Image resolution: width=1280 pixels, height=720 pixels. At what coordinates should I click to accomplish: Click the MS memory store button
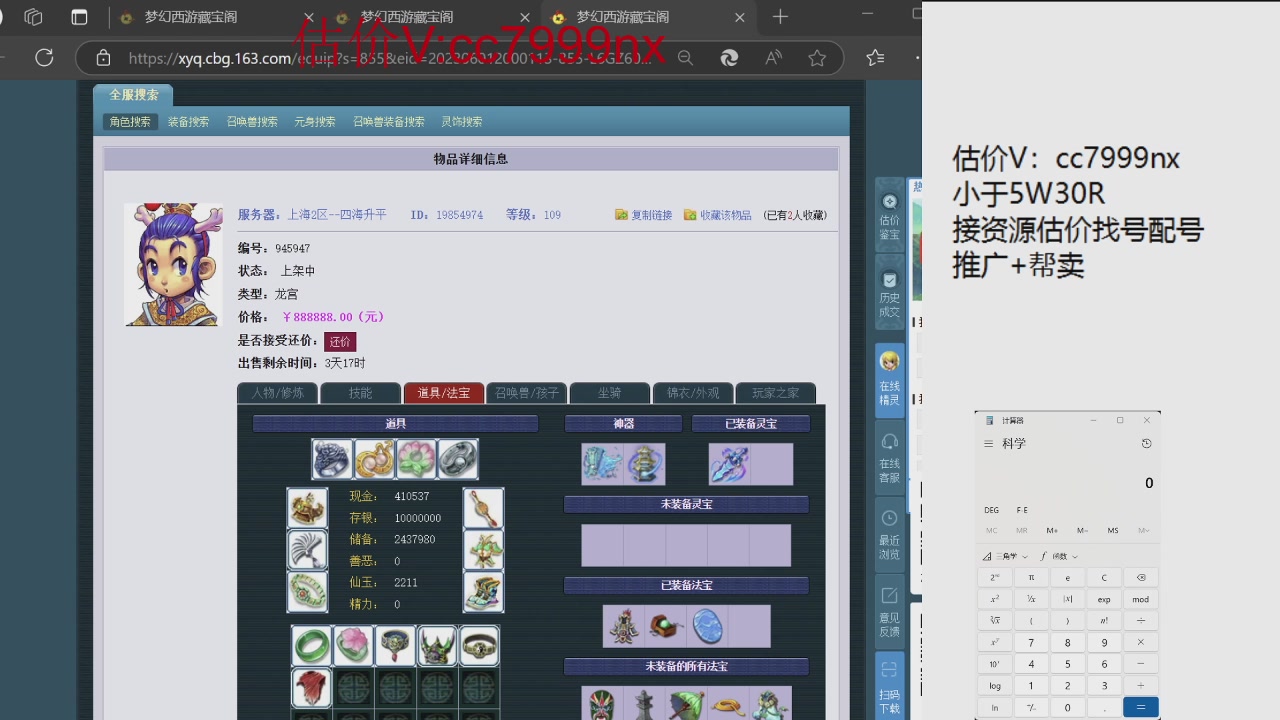1113,530
